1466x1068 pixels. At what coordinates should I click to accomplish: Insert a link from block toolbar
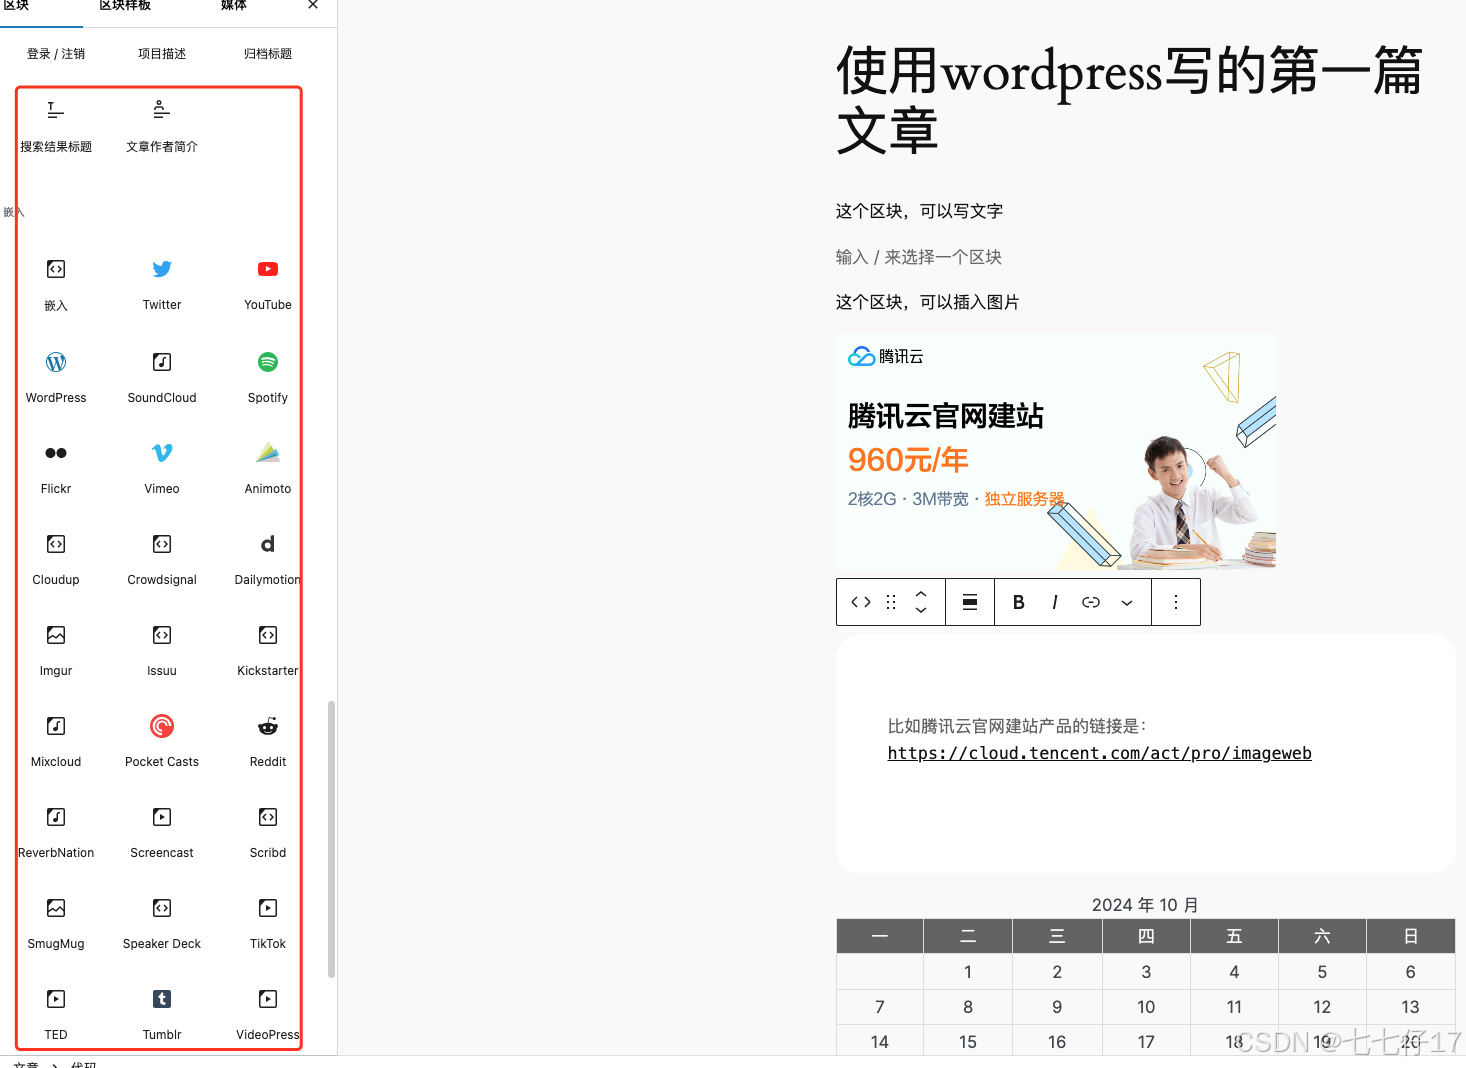click(x=1091, y=602)
